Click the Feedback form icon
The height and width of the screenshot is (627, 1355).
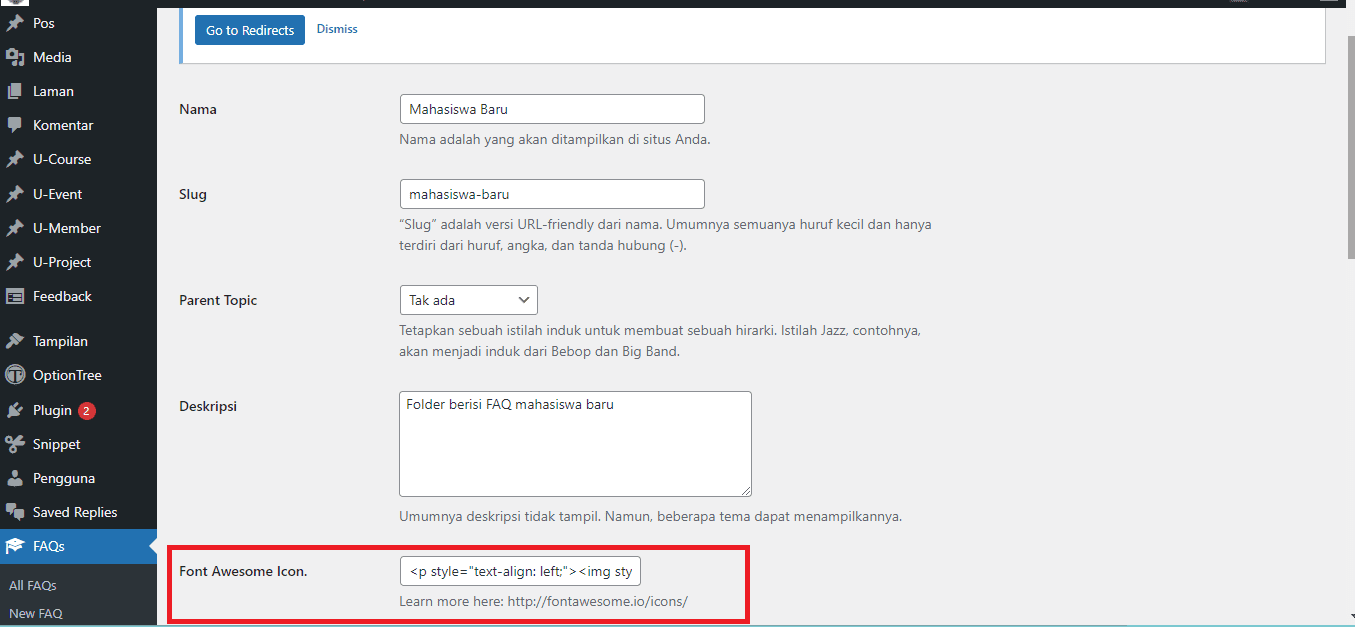coord(15,296)
